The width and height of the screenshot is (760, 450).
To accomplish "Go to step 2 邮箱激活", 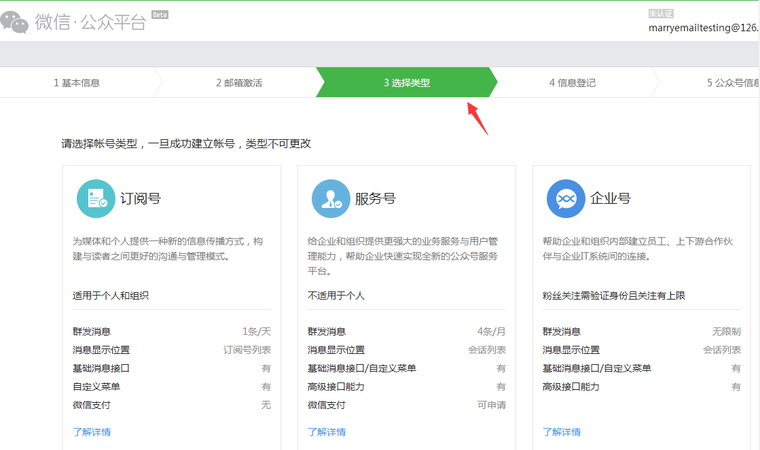I will (239, 83).
